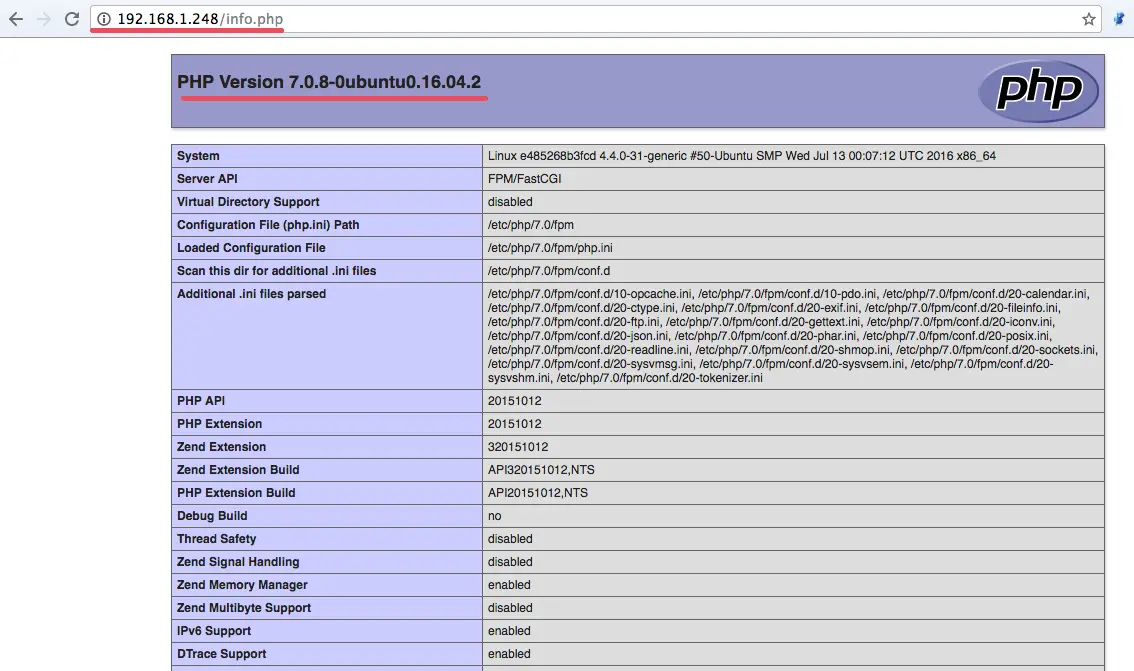
Task: Select the Zend Memory Manager label
Action: [x=242, y=586]
